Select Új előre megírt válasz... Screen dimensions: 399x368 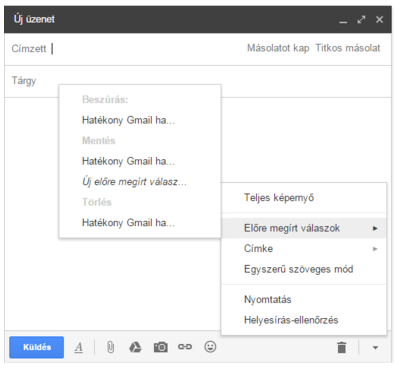[x=140, y=182]
